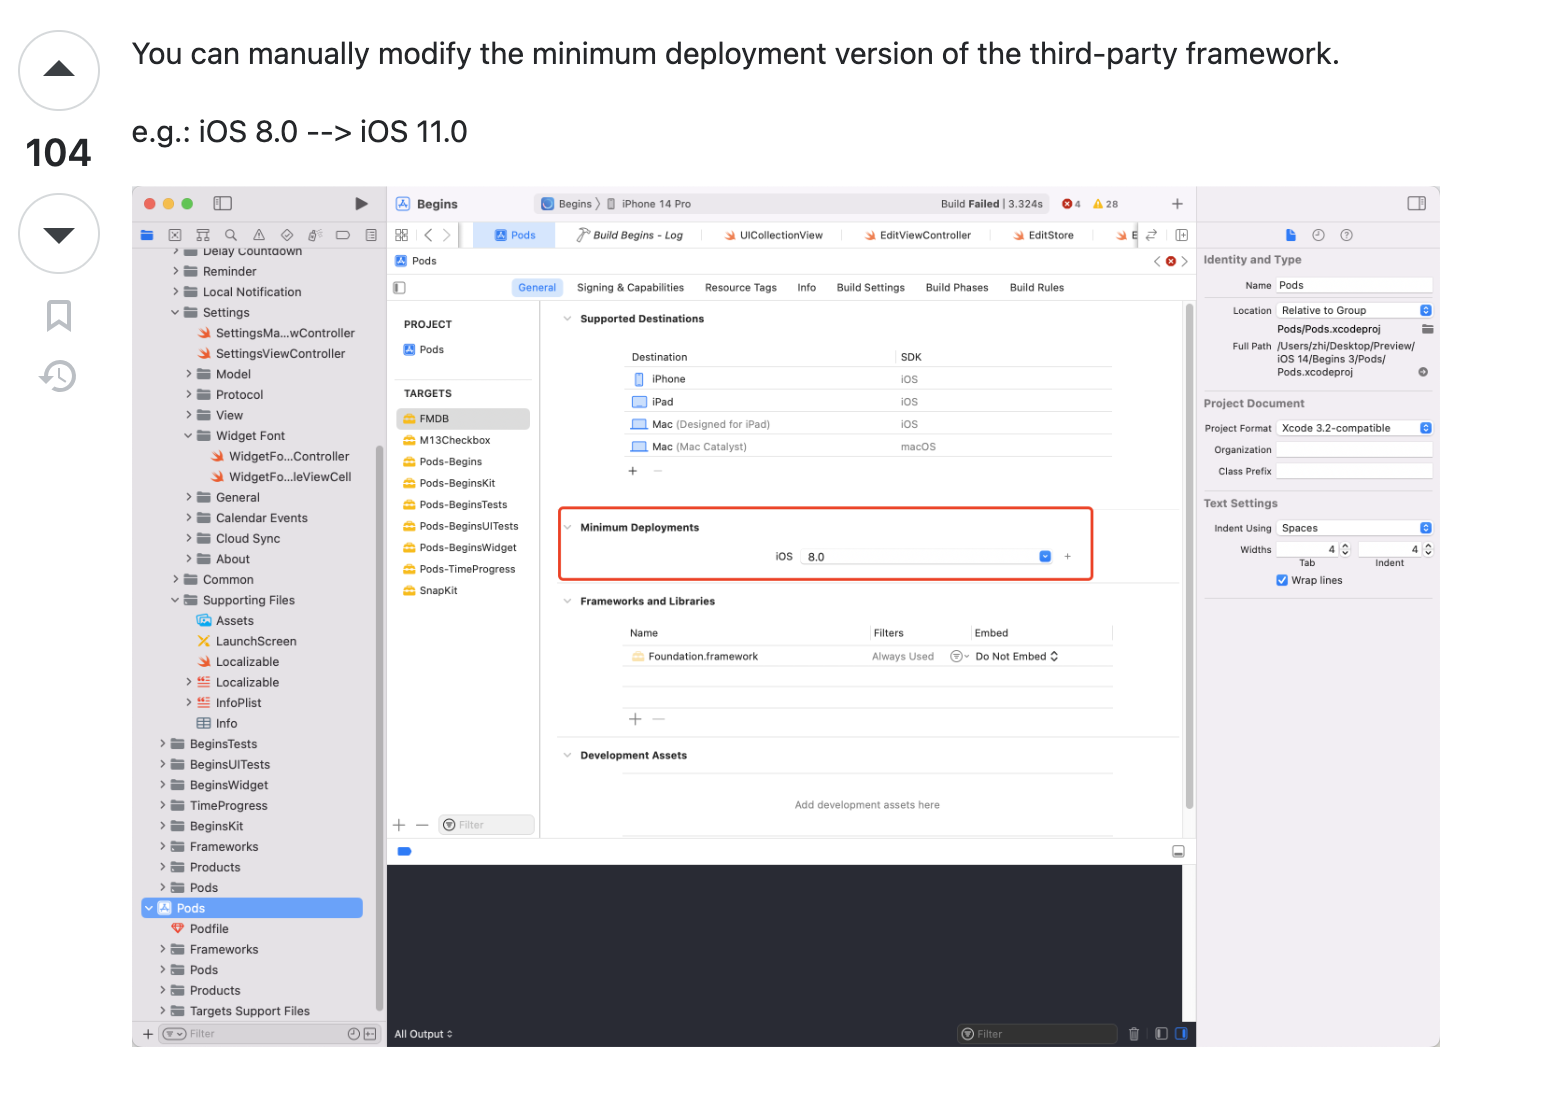Image resolution: width=1548 pixels, height=1094 pixels.
Task: Open the project navigator folder icon
Action: coord(147,235)
